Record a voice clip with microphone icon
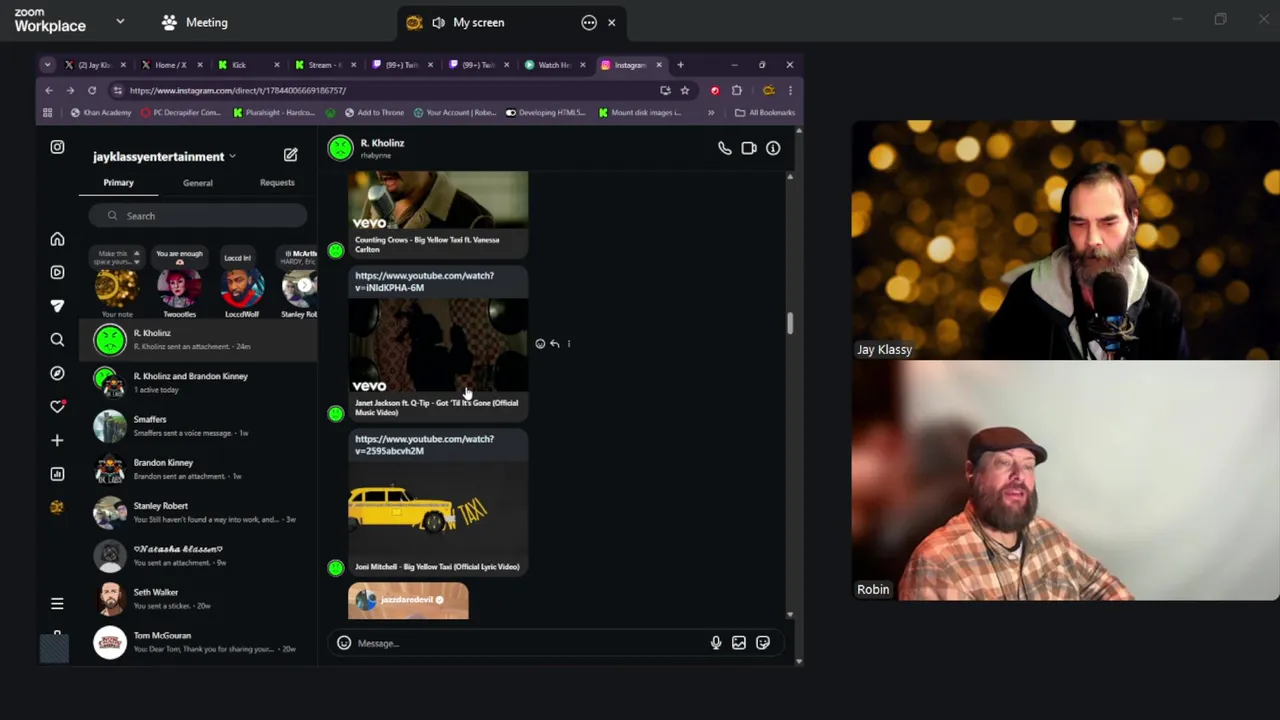The width and height of the screenshot is (1280, 720). 716,643
